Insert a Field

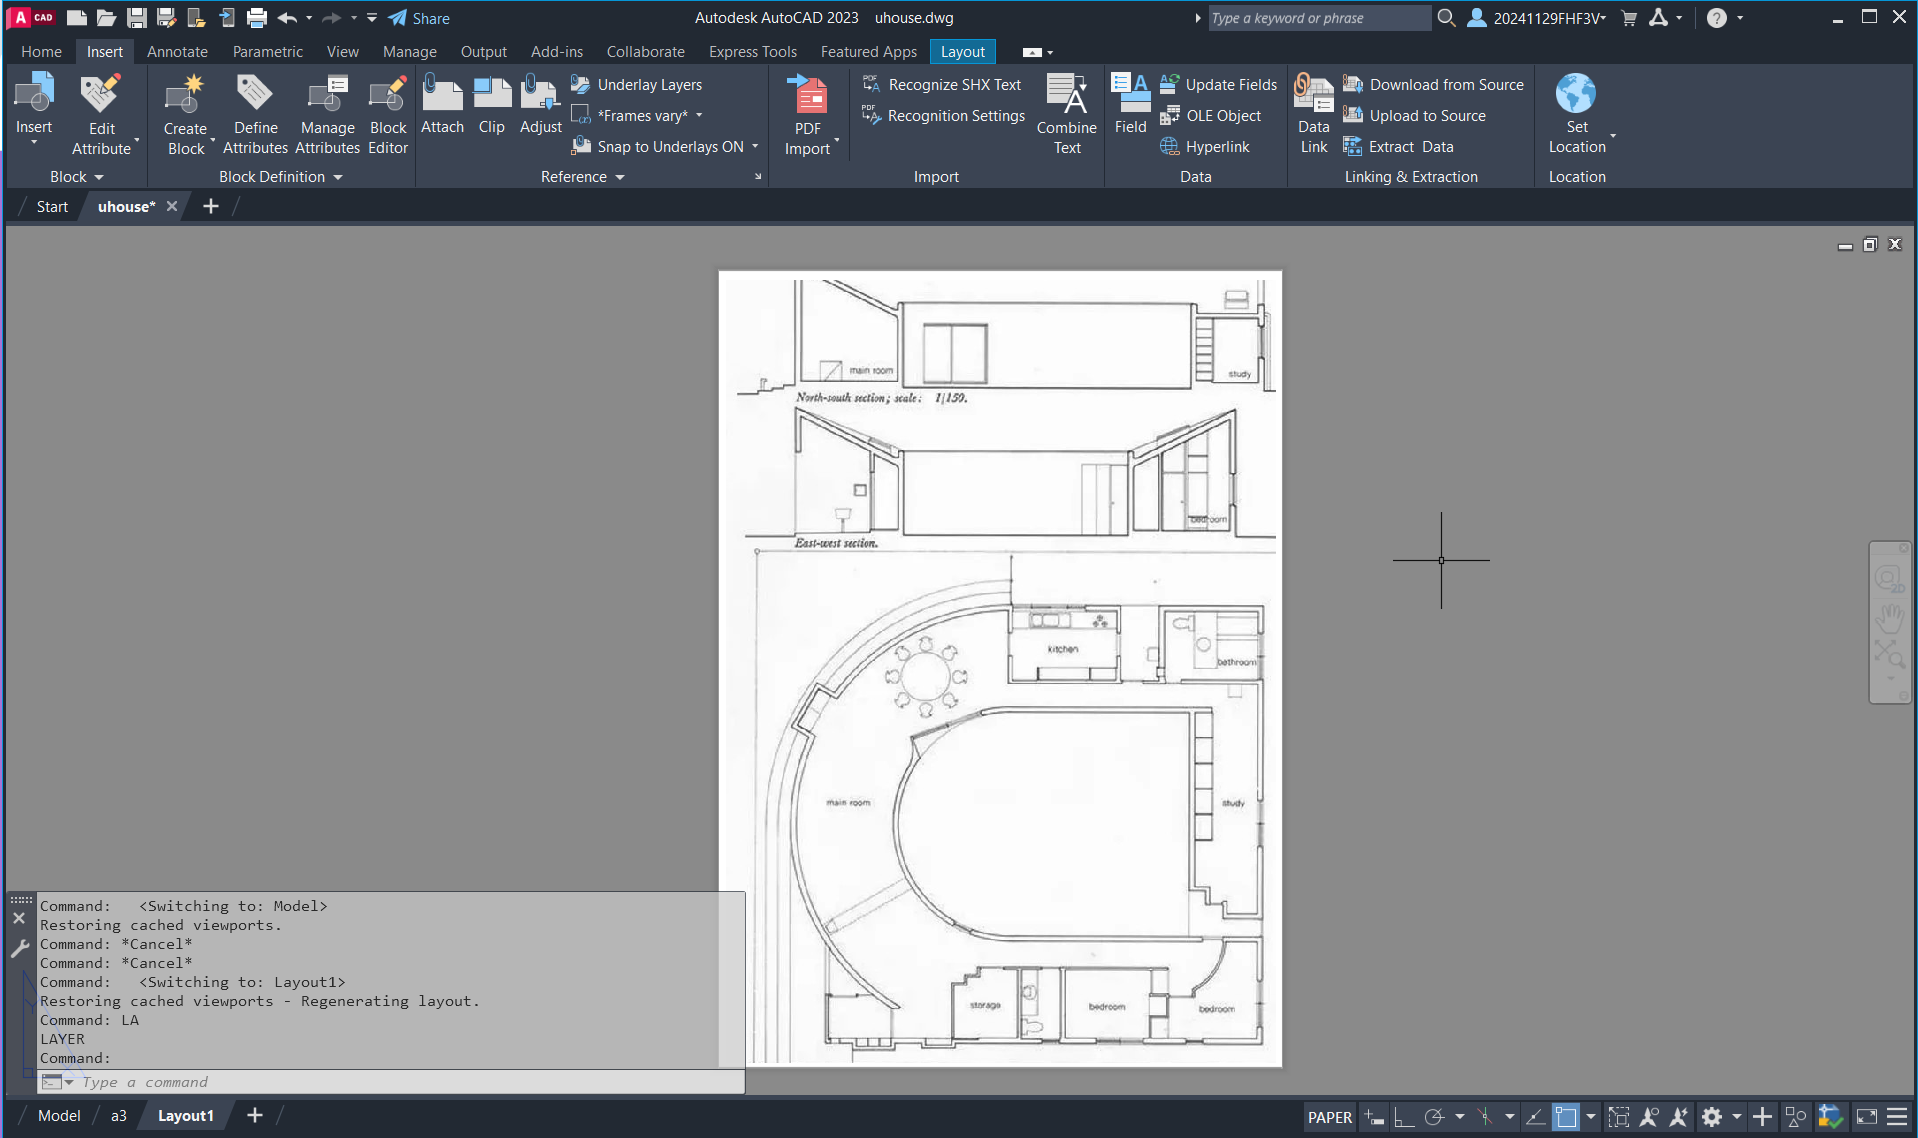coord(1130,104)
